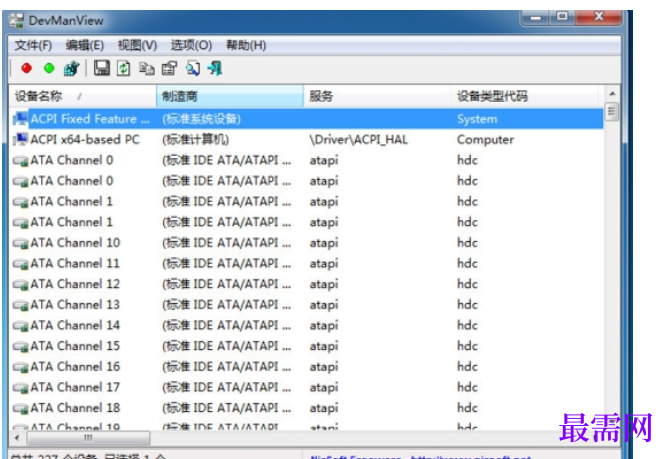This screenshot has height=459, width=671.
Task: Sort by the 设备名称 column header
Action: click(x=83, y=96)
